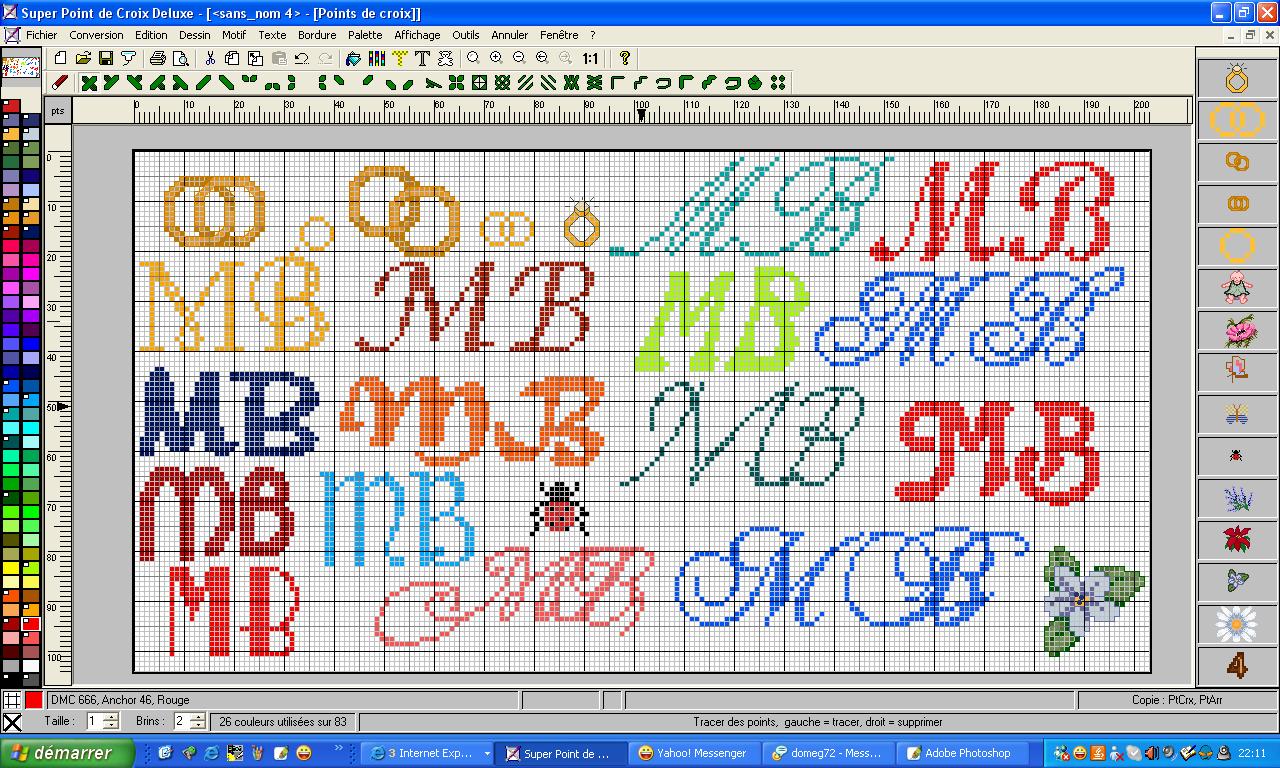The height and width of the screenshot is (768, 1280).
Task: Increase the Taille value
Action: click(x=111, y=715)
